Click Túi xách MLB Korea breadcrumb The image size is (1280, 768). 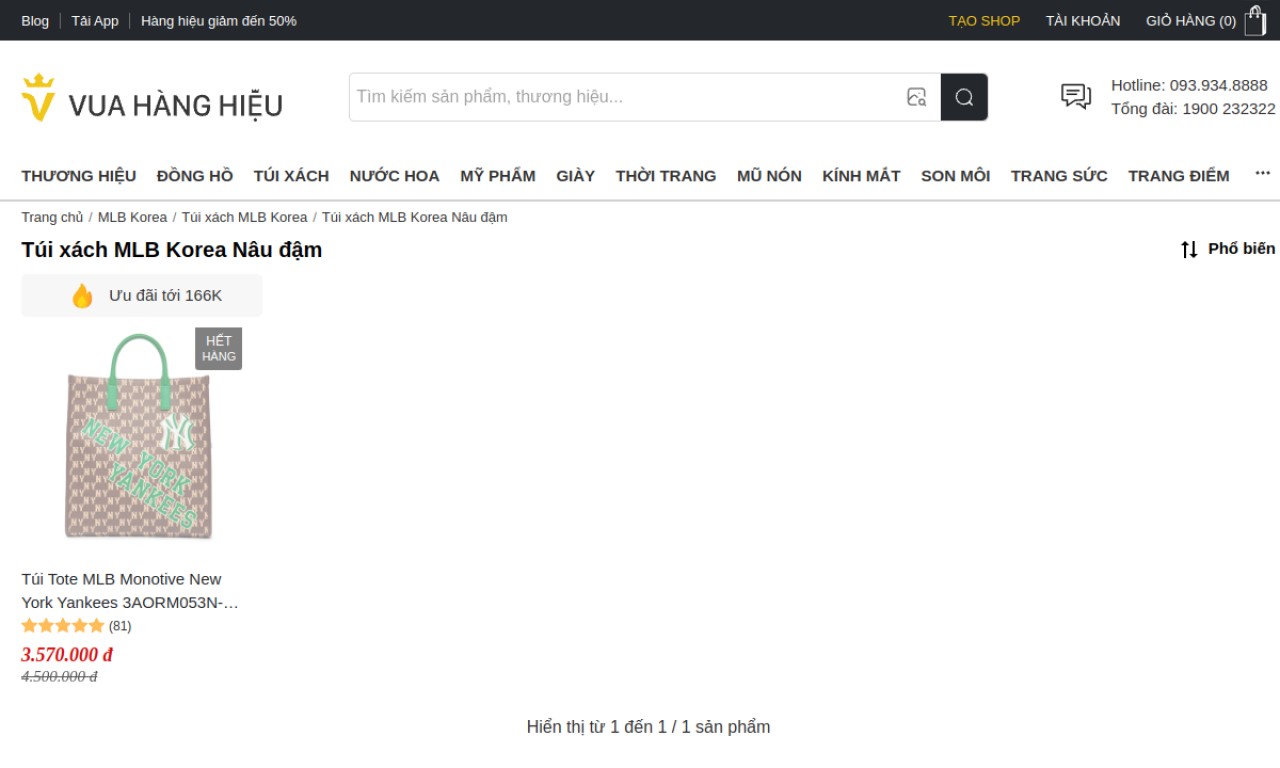tap(245, 217)
